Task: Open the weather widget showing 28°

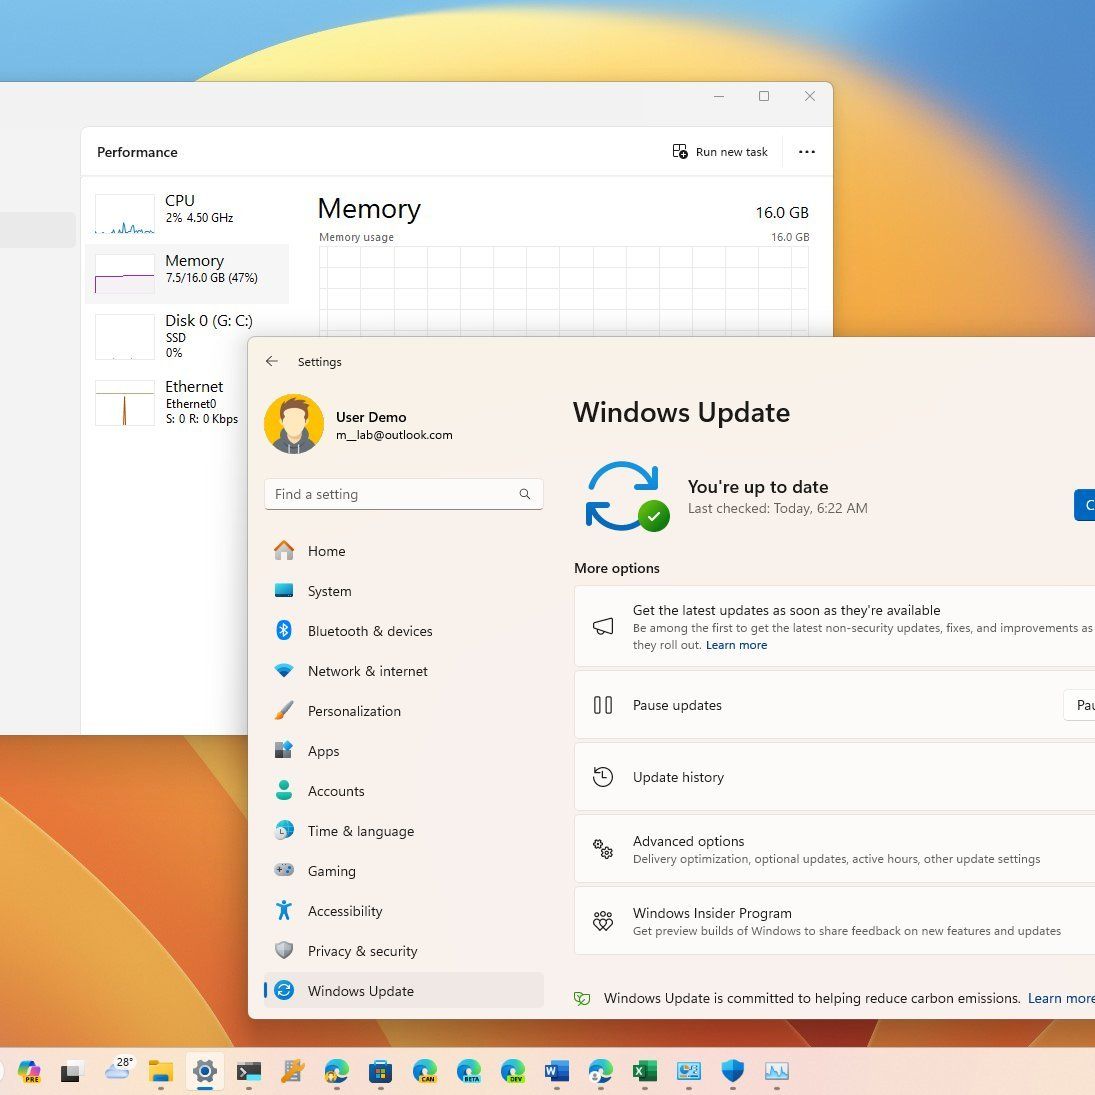Action: pos(118,1069)
